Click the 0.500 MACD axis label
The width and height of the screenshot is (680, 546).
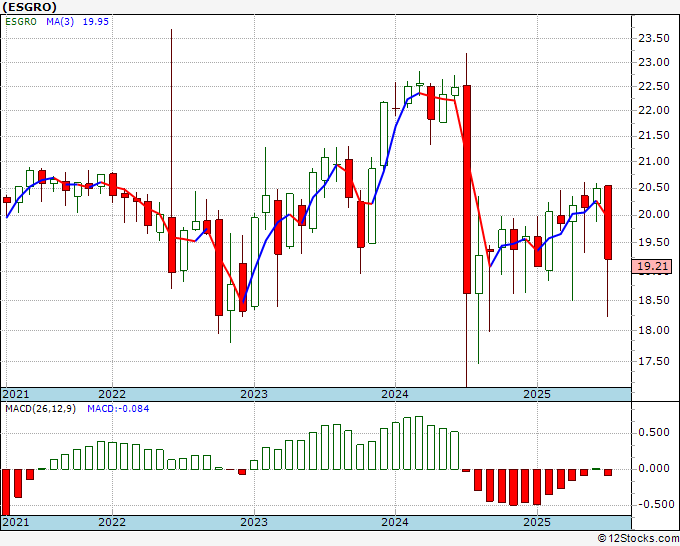click(x=654, y=433)
